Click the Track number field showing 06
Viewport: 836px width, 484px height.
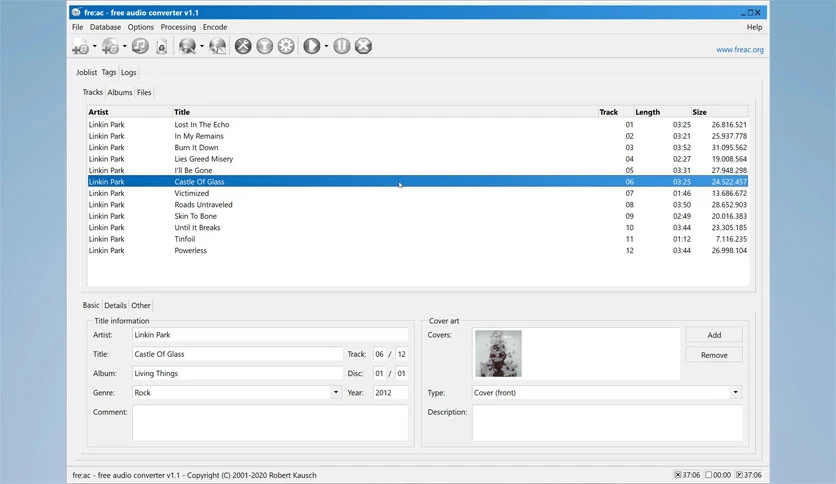(380, 354)
